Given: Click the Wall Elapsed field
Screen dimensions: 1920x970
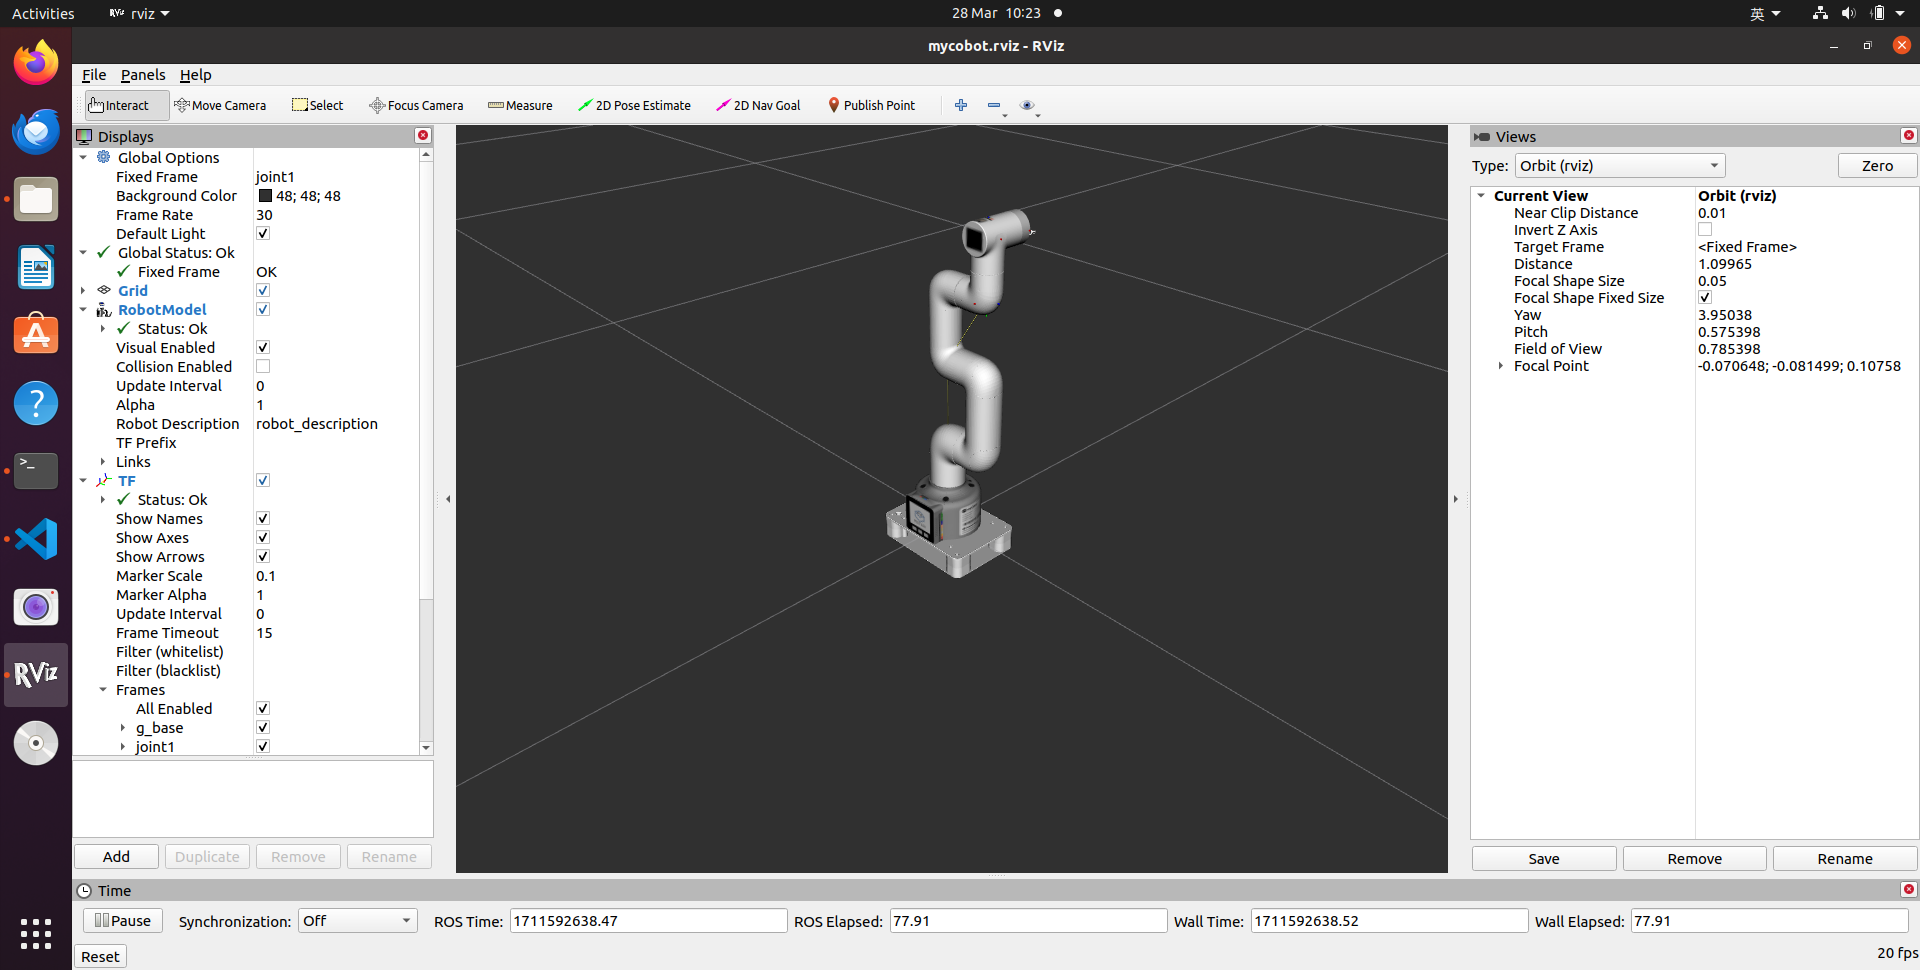Looking at the screenshot, I should pos(1769,921).
